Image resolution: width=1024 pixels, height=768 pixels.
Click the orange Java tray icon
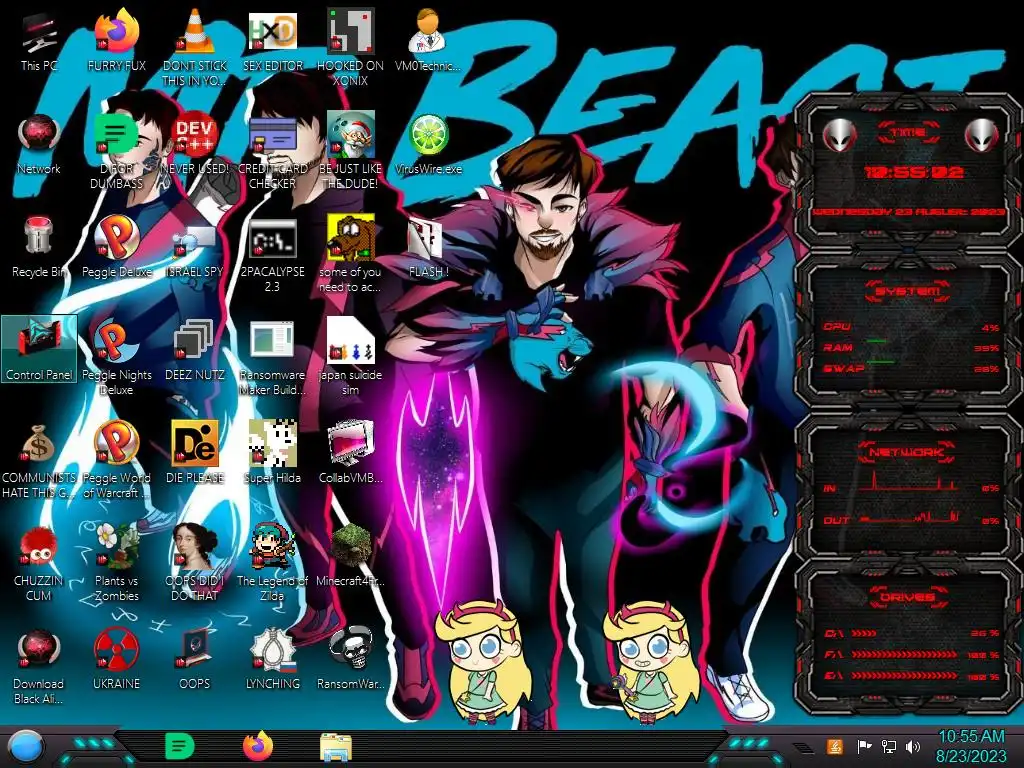(x=835, y=746)
